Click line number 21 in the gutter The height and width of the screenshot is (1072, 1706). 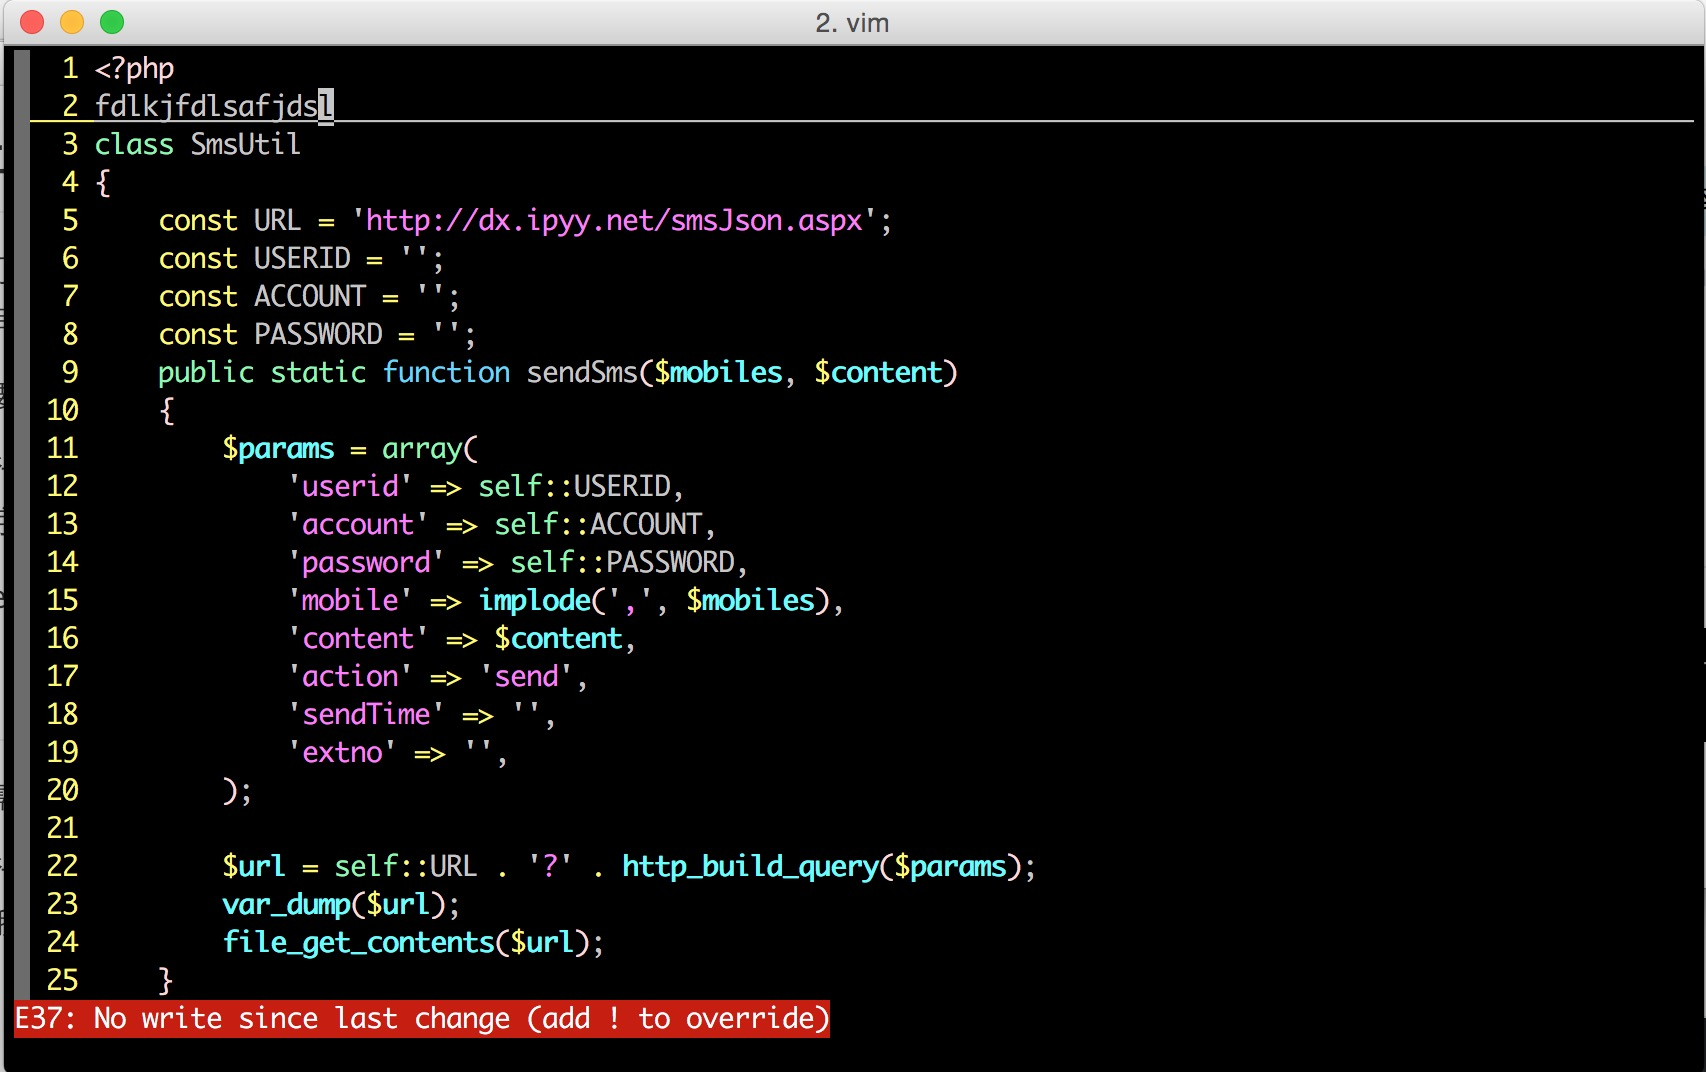tap(62, 828)
